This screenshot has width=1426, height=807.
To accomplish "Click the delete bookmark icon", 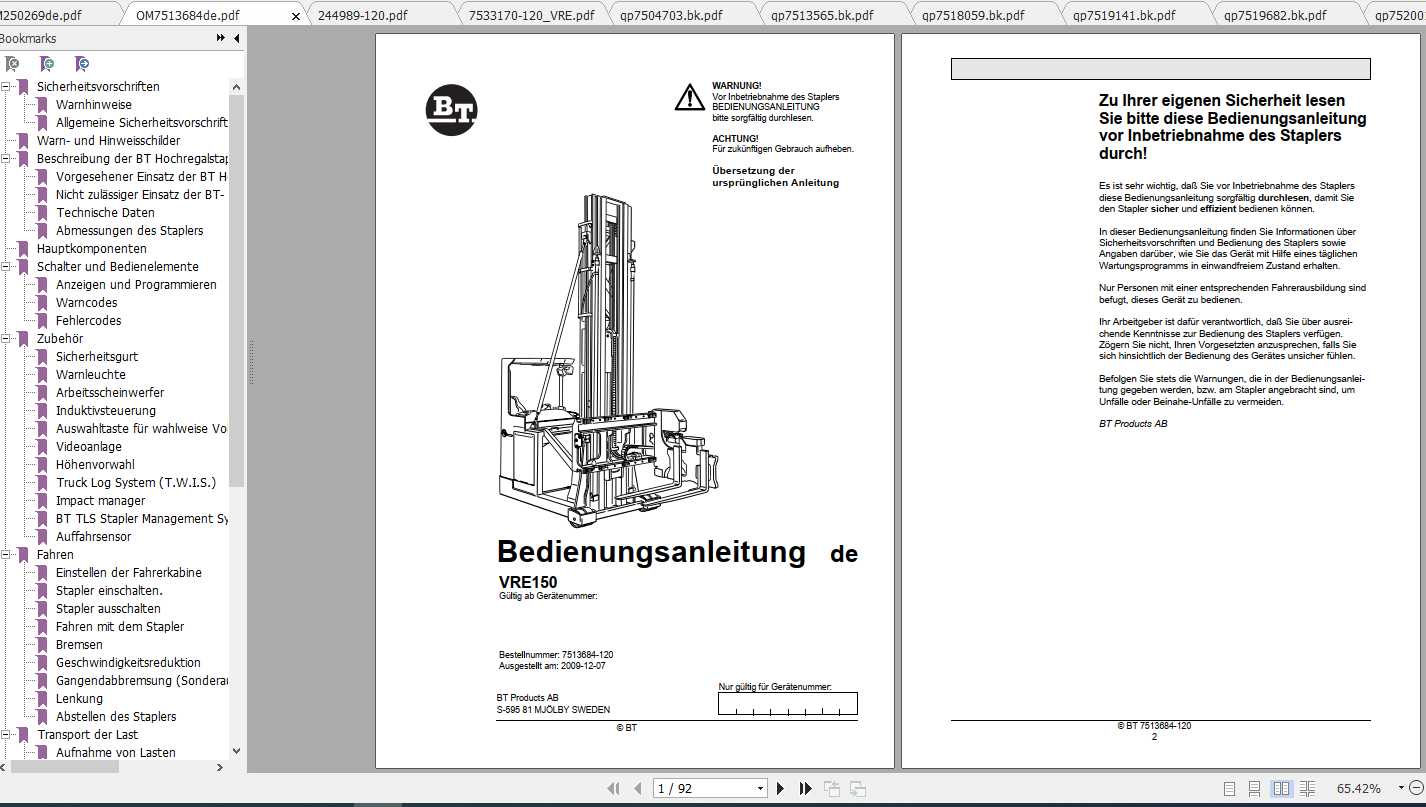I will (x=12, y=64).
